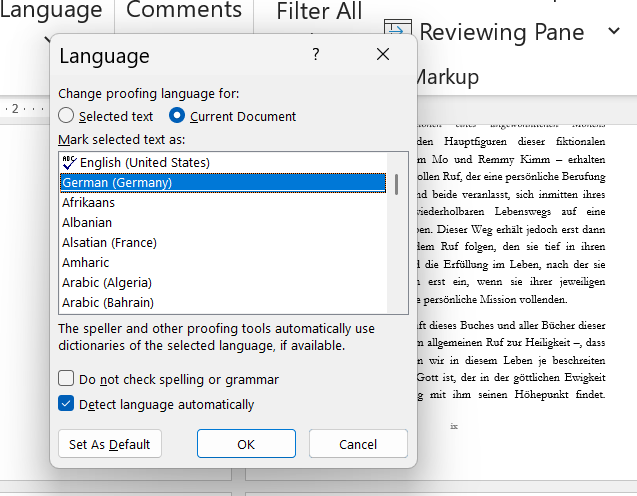Screen dimensions: 637x496
Task: Click the spell-check ABC checkmark icon
Action: point(69,162)
